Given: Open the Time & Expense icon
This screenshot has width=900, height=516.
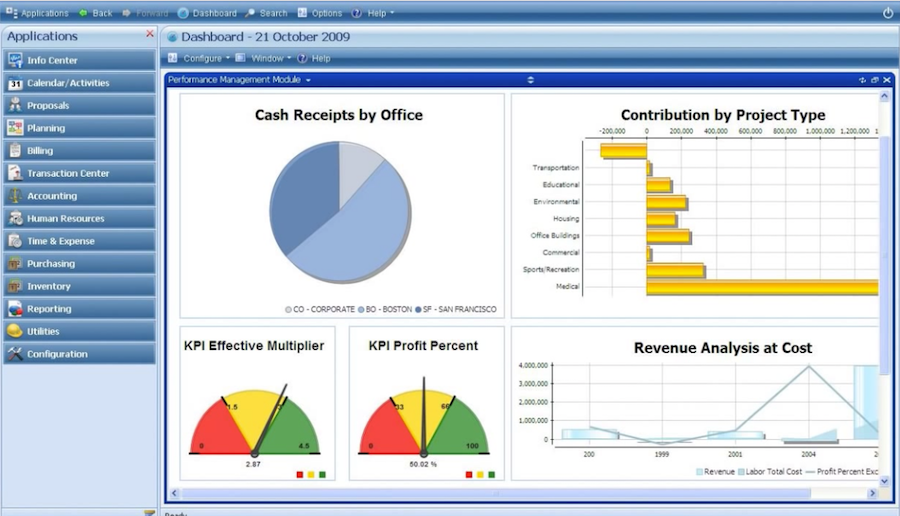Looking at the screenshot, I should pyautogui.click(x=15, y=240).
